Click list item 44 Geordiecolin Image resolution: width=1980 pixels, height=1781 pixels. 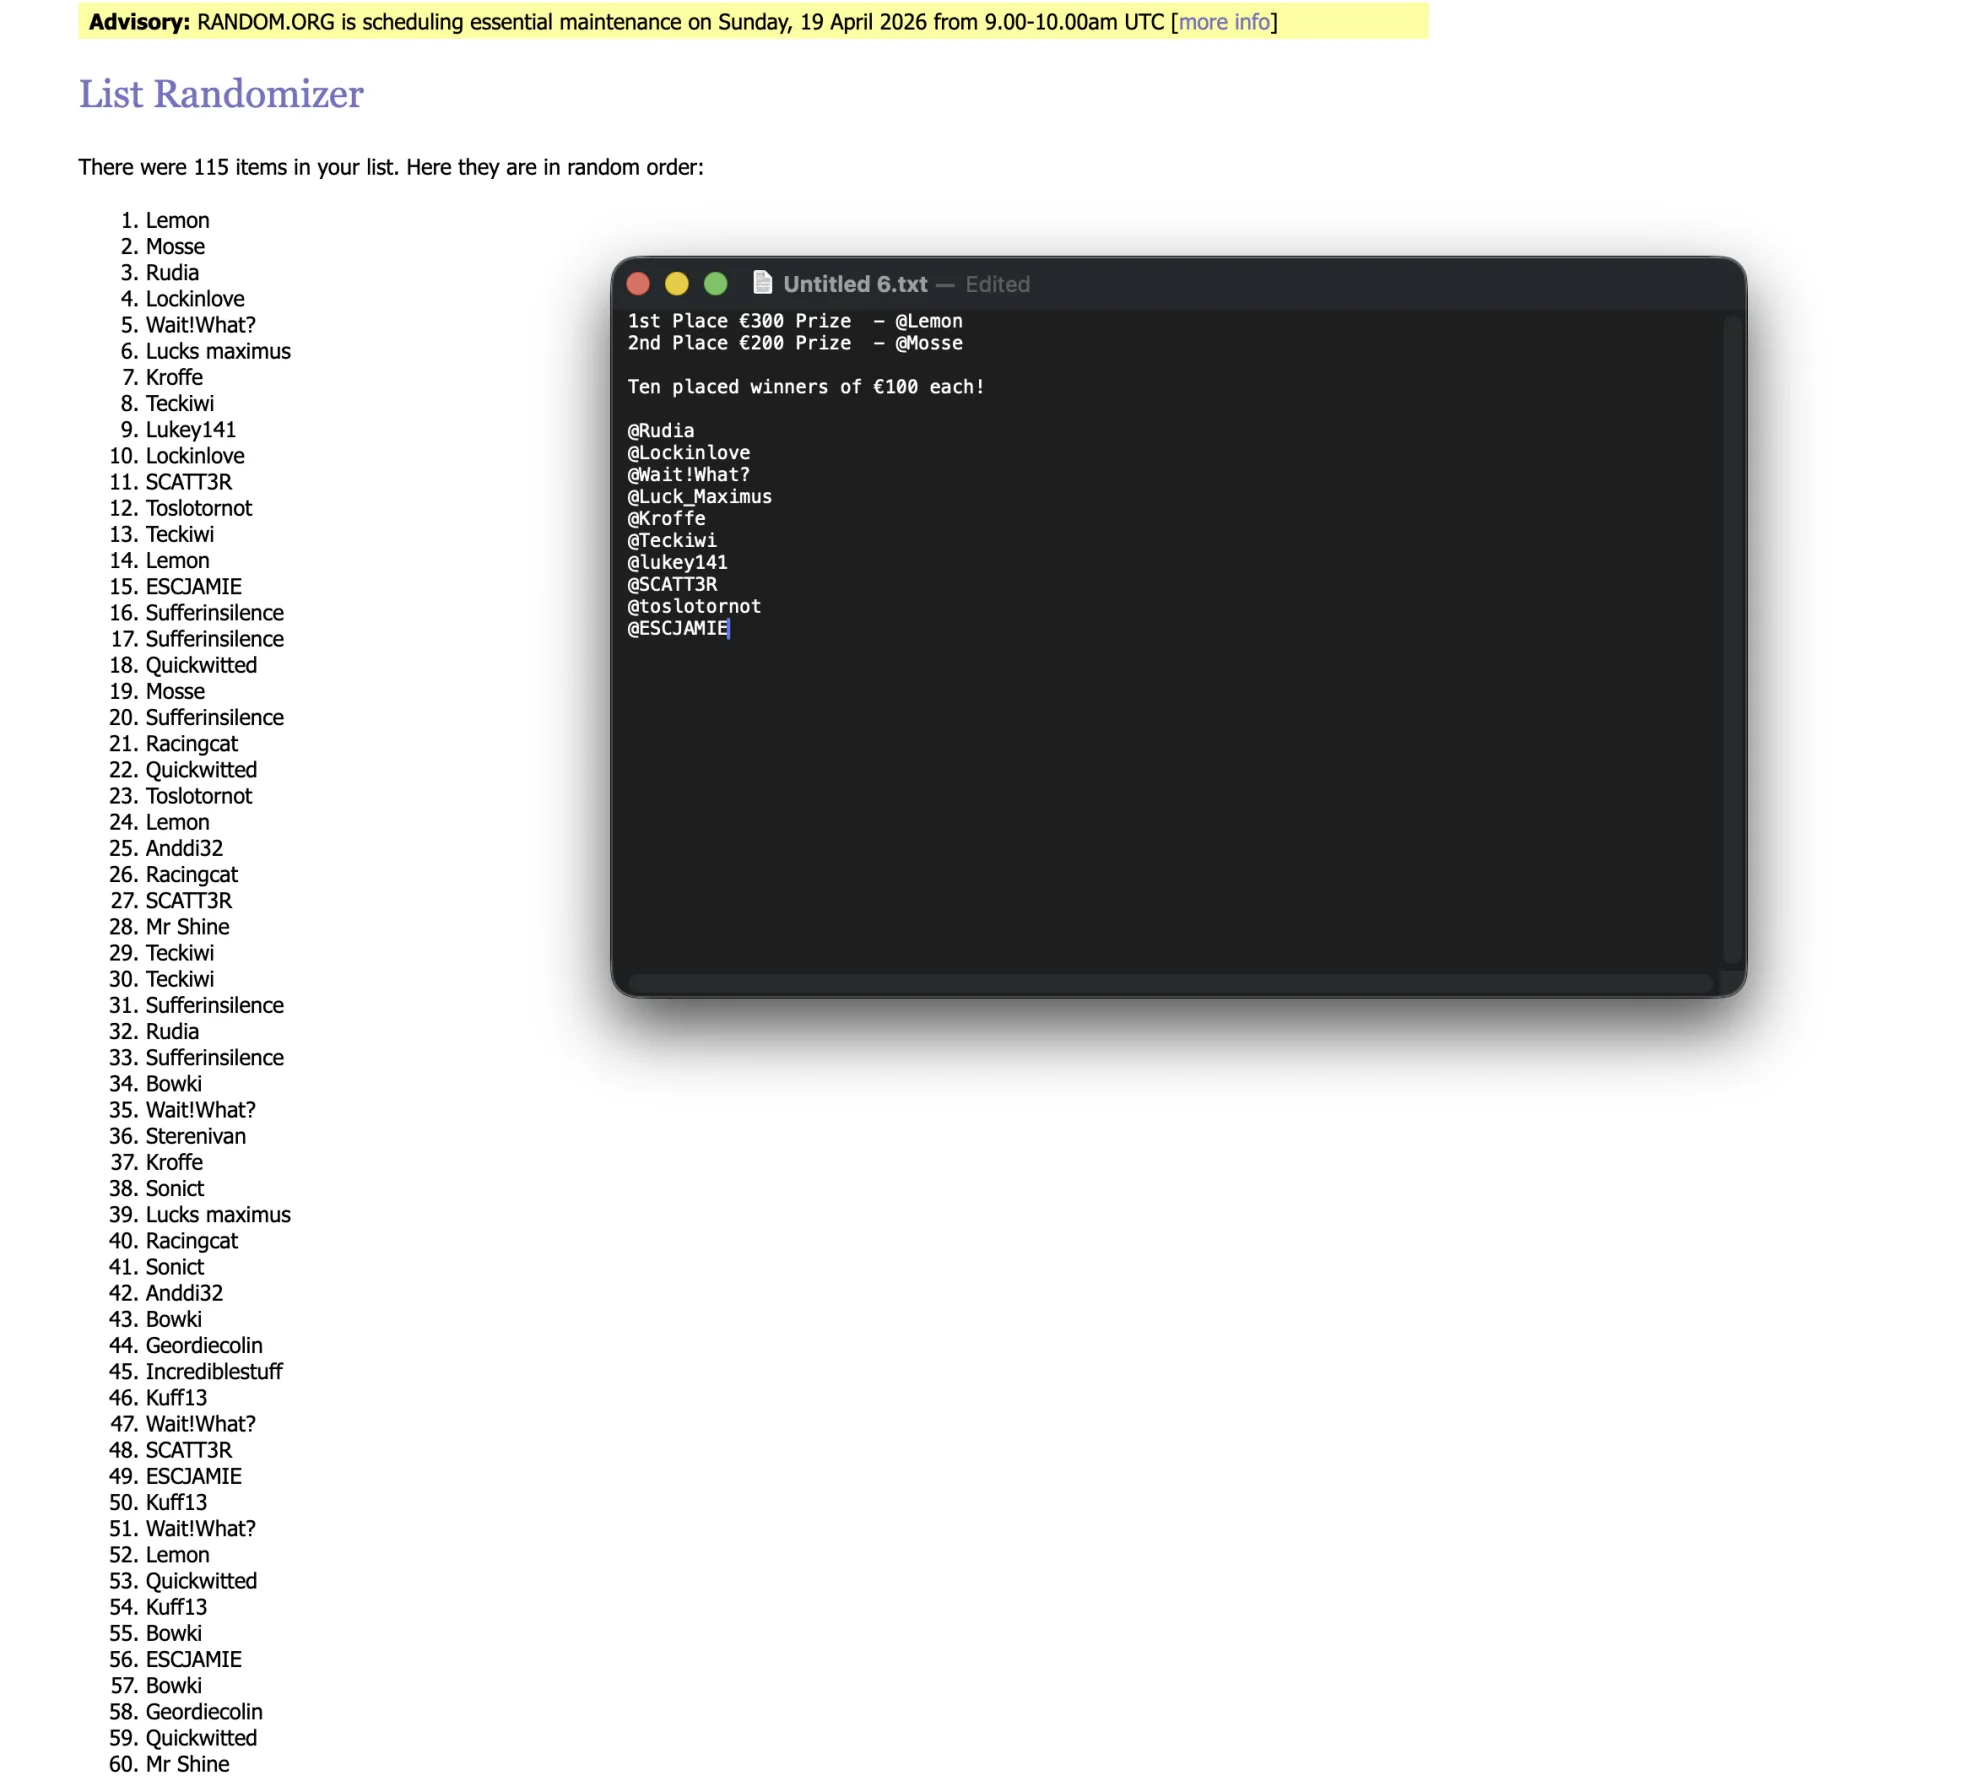[204, 1346]
